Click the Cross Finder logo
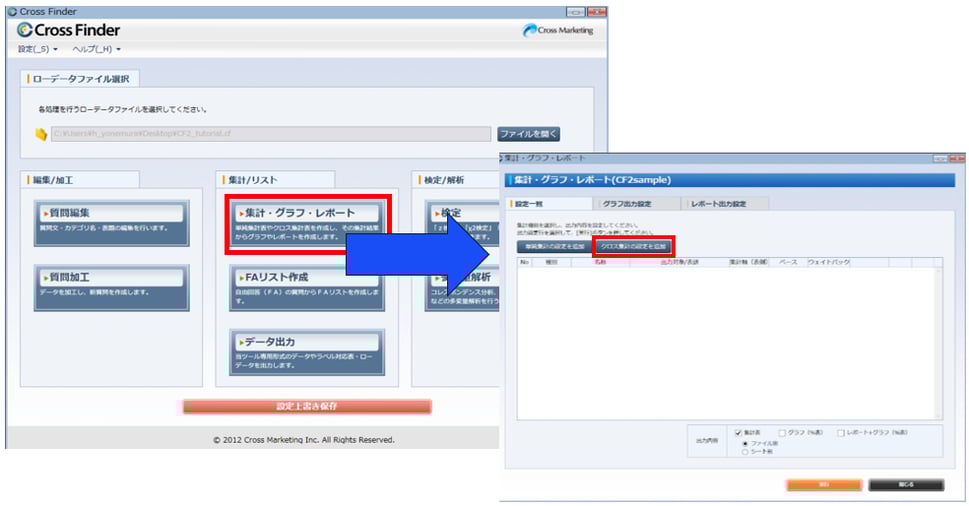 coord(69,30)
